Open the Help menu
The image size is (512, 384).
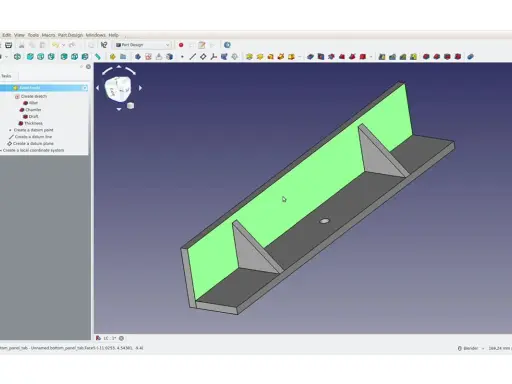click(x=114, y=35)
